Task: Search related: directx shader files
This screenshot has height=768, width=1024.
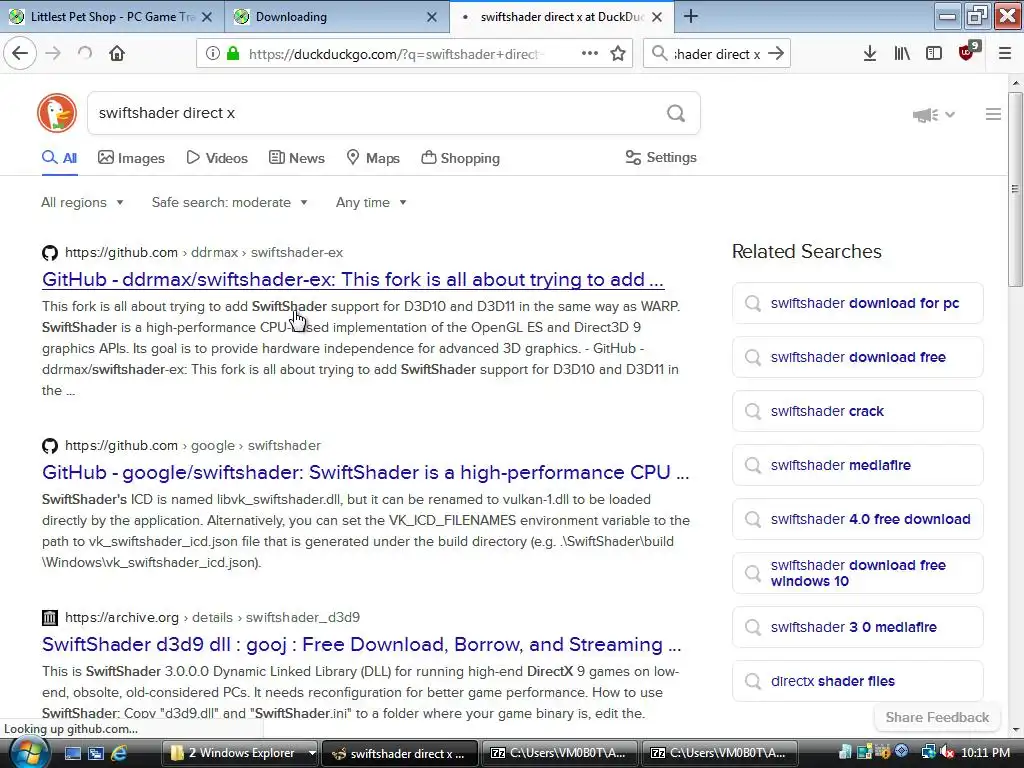Action: [x=857, y=681]
